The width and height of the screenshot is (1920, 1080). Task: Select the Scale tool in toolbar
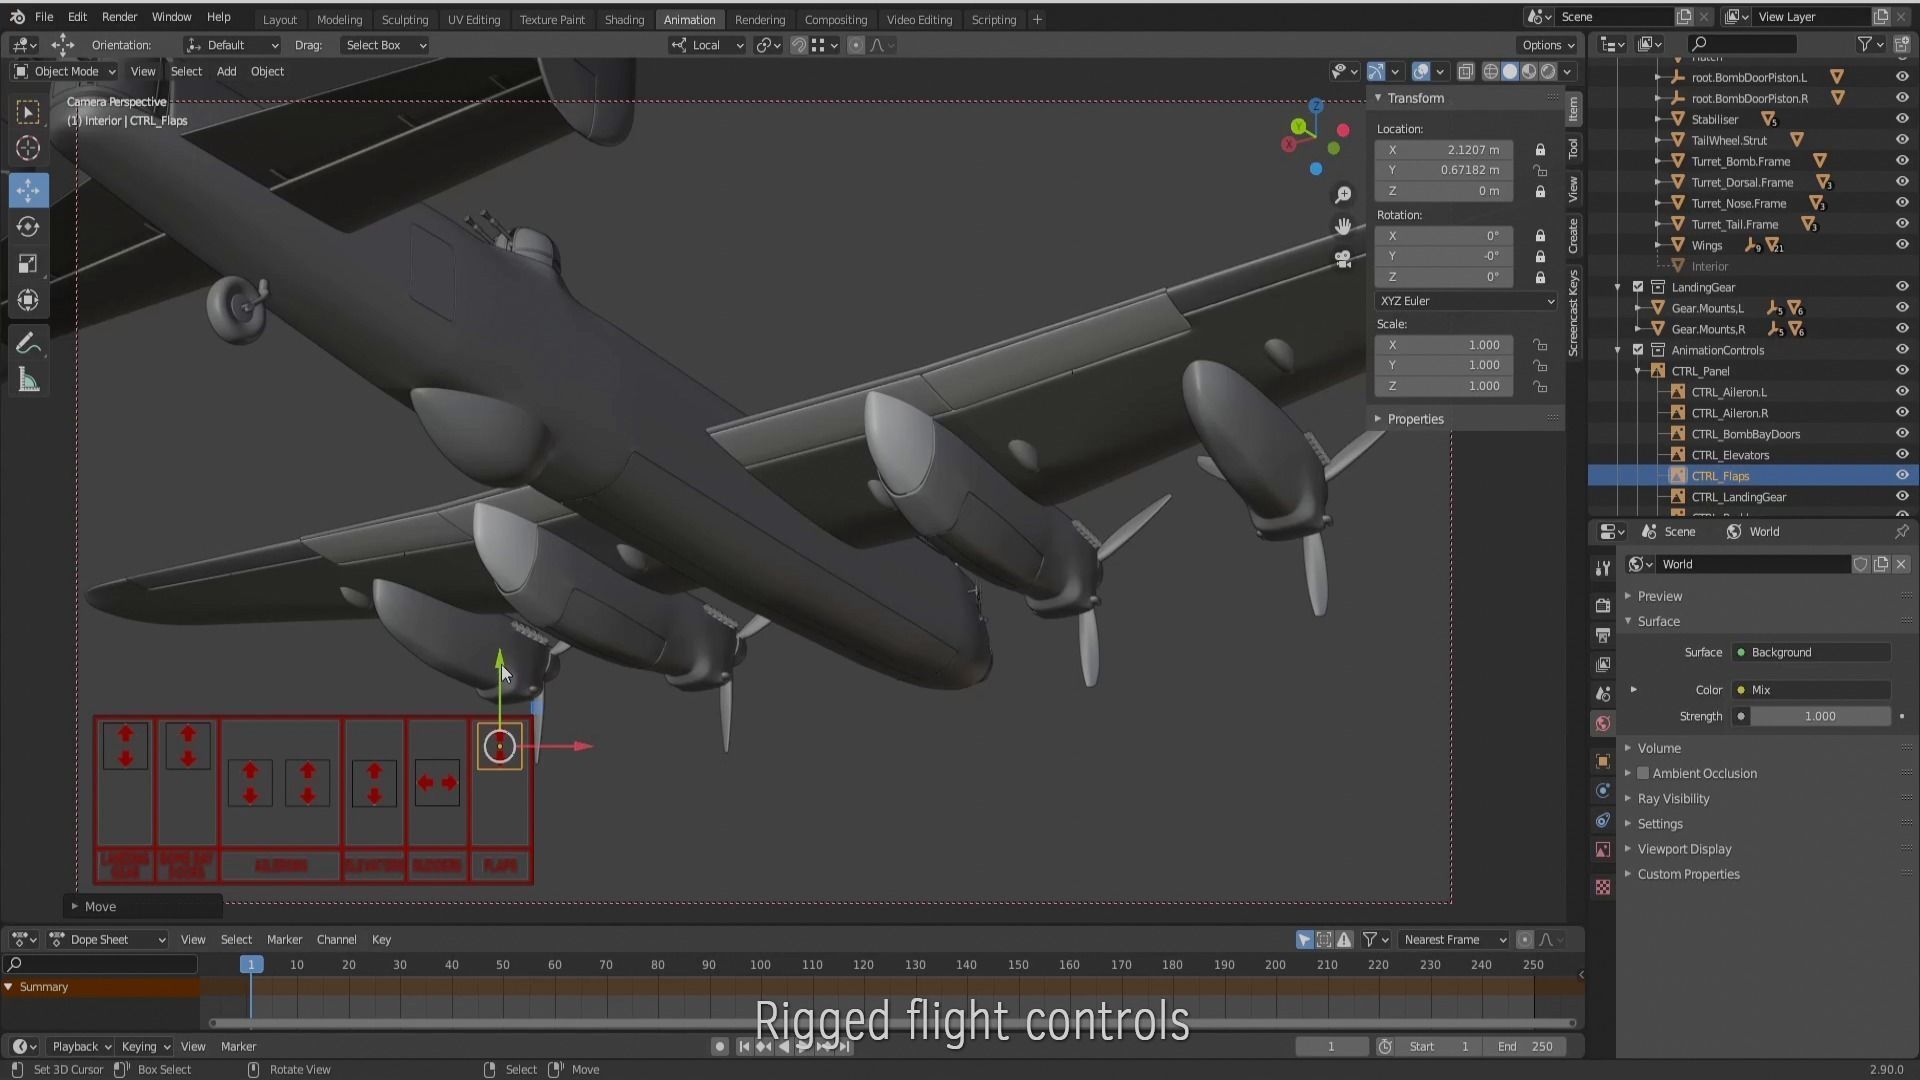[28, 264]
